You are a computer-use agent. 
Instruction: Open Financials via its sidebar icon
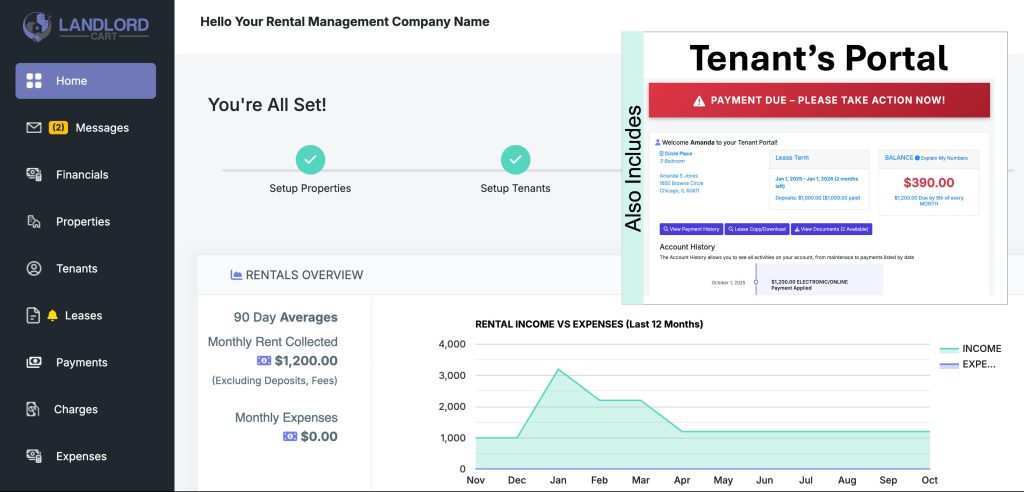(34, 175)
